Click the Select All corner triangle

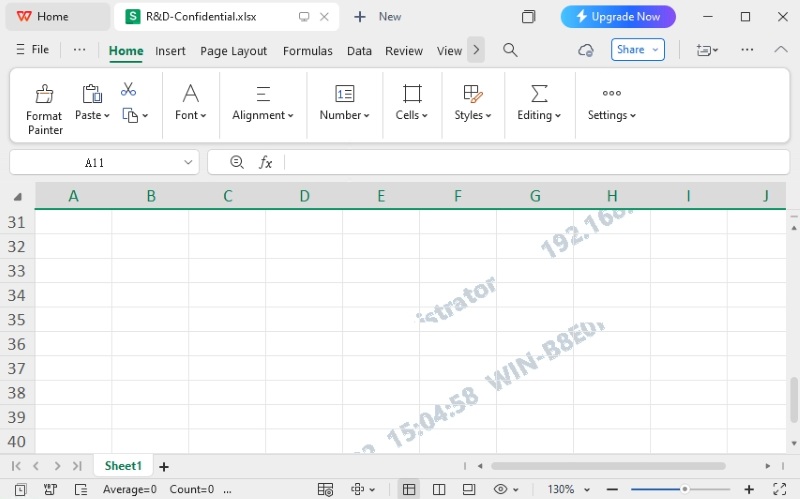pyautogui.click(x=18, y=196)
